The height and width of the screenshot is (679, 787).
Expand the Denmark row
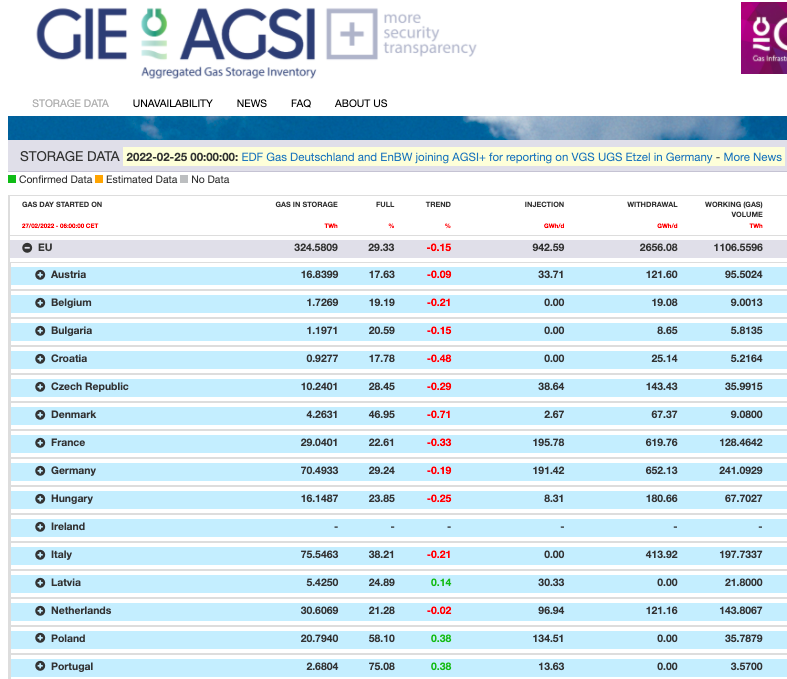(40, 415)
